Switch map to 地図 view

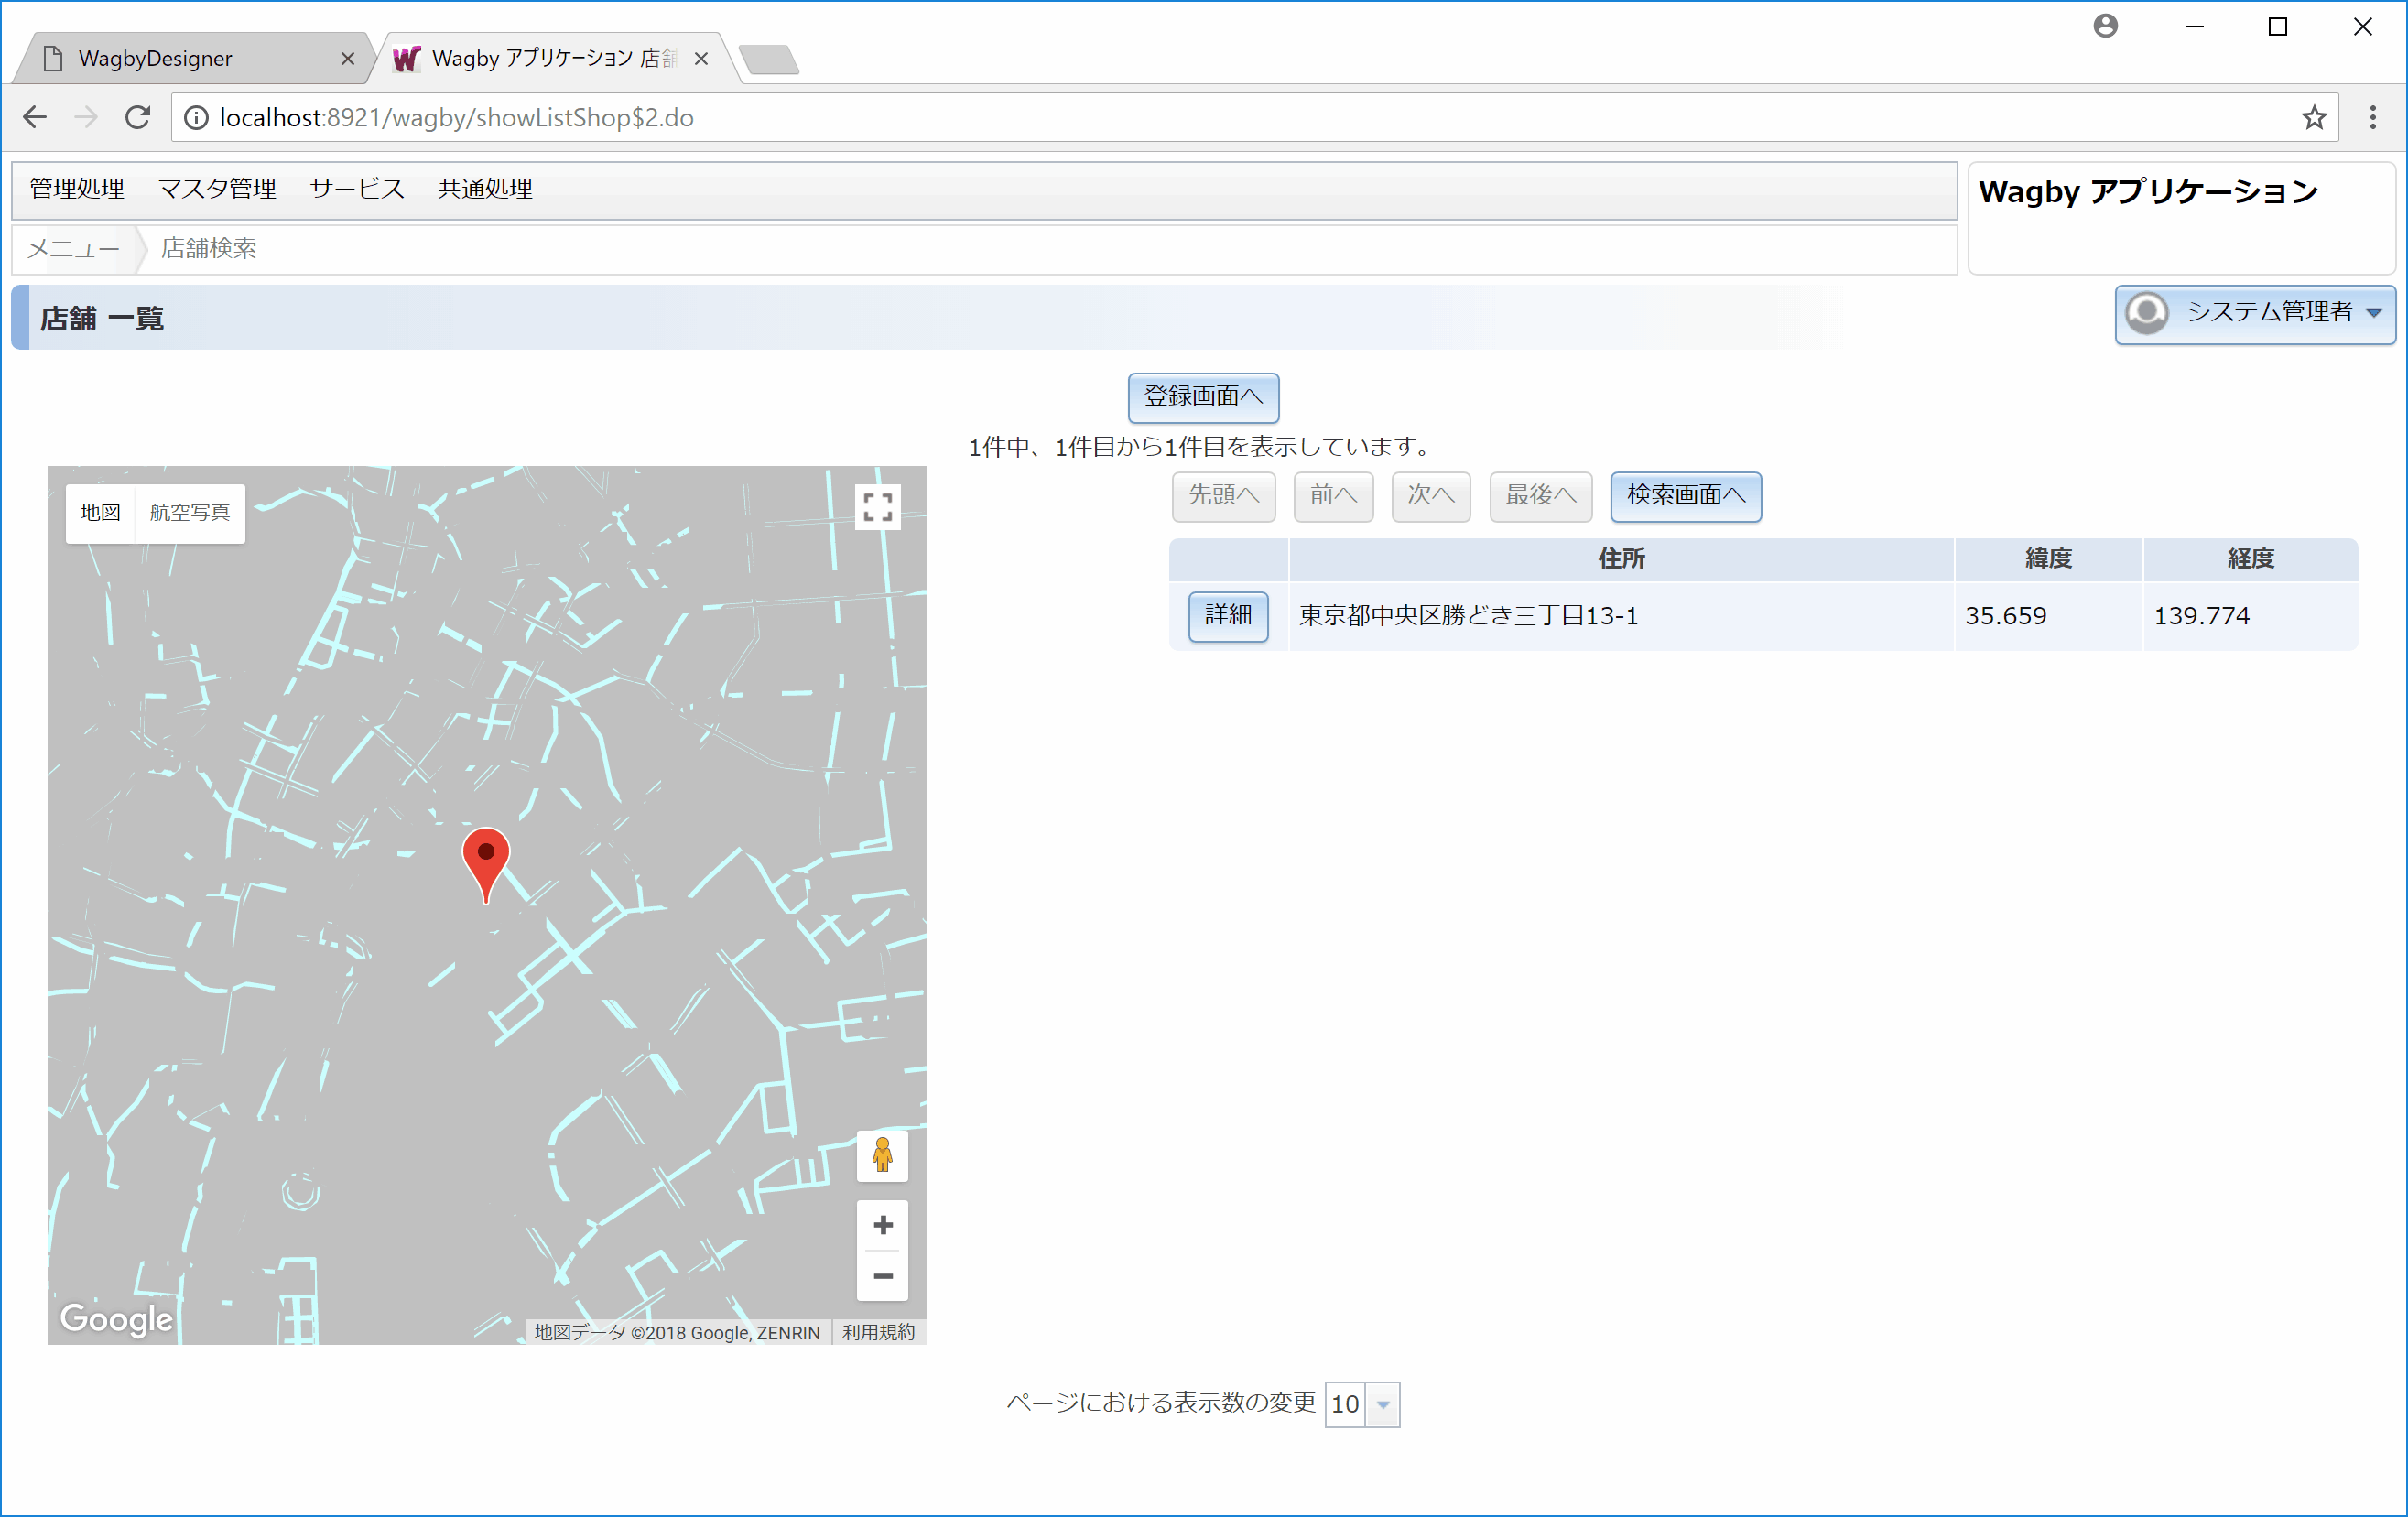click(100, 513)
